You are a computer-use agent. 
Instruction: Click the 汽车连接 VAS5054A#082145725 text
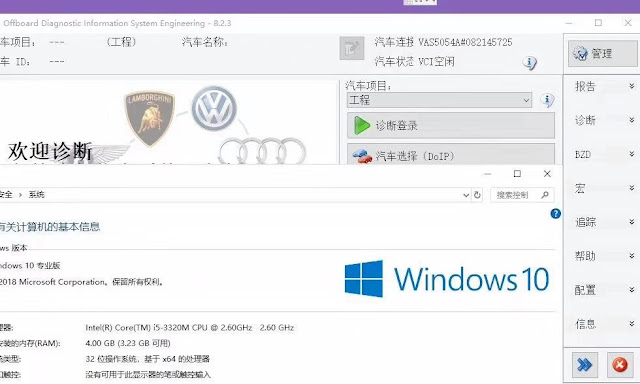(x=443, y=42)
